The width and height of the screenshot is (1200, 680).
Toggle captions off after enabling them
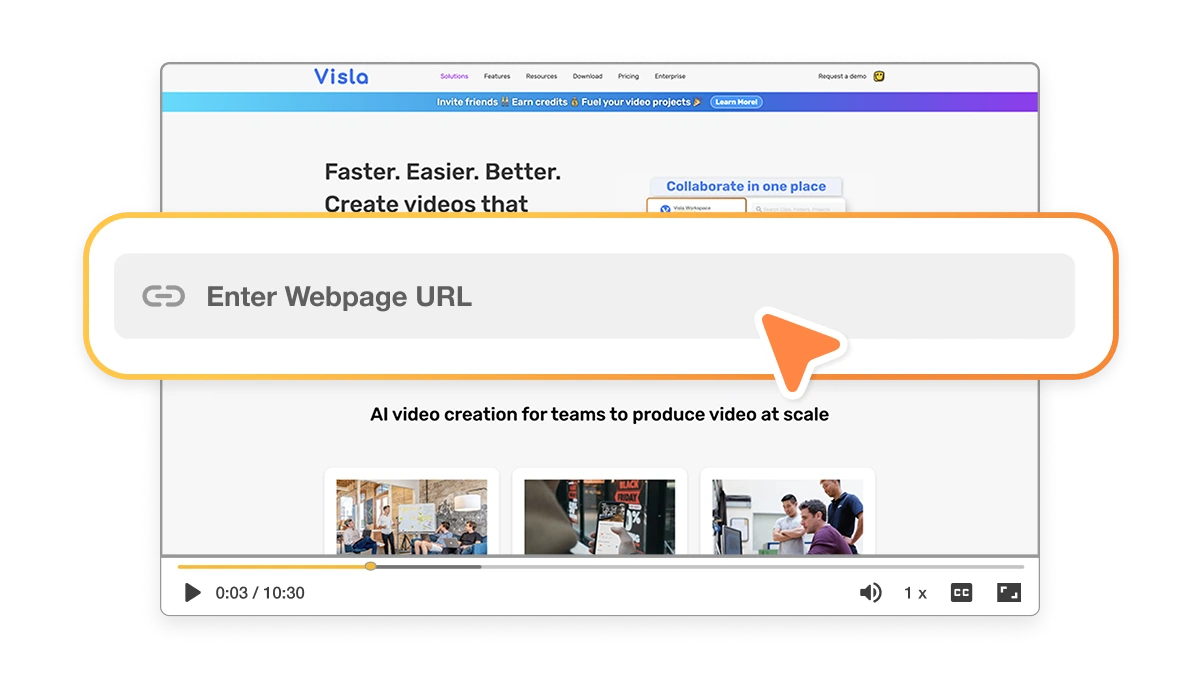[x=960, y=592]
